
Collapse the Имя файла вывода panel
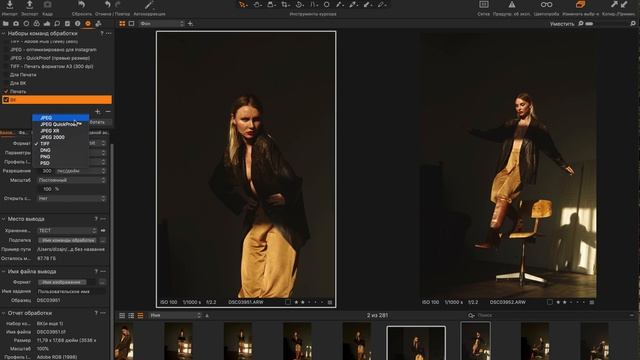[x=3, y=271]
